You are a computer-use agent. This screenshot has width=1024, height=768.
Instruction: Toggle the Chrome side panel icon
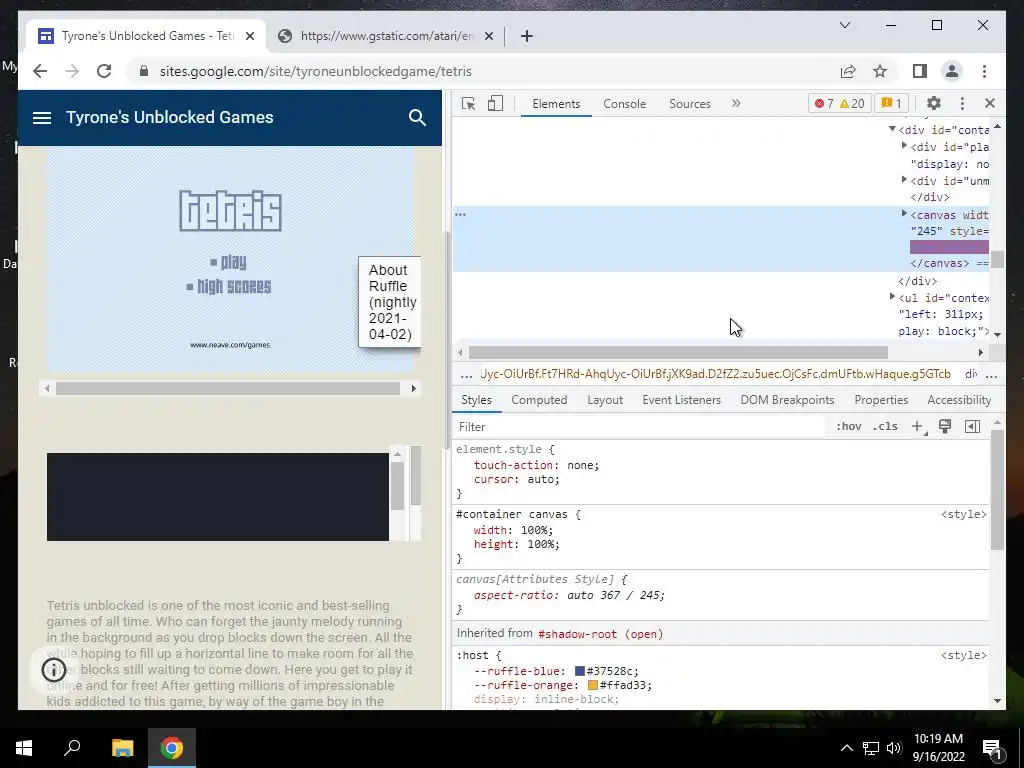[x=920, y=71]
